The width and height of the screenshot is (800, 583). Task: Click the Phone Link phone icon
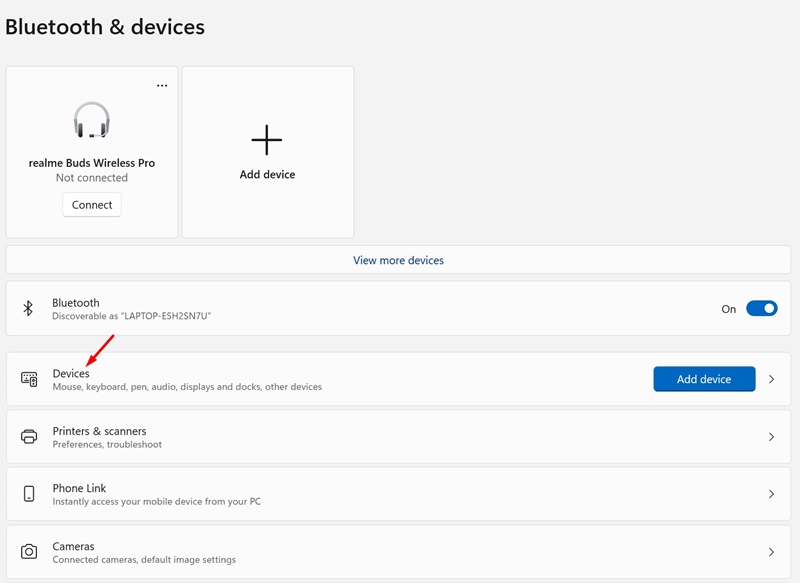[x=29, y=494]
